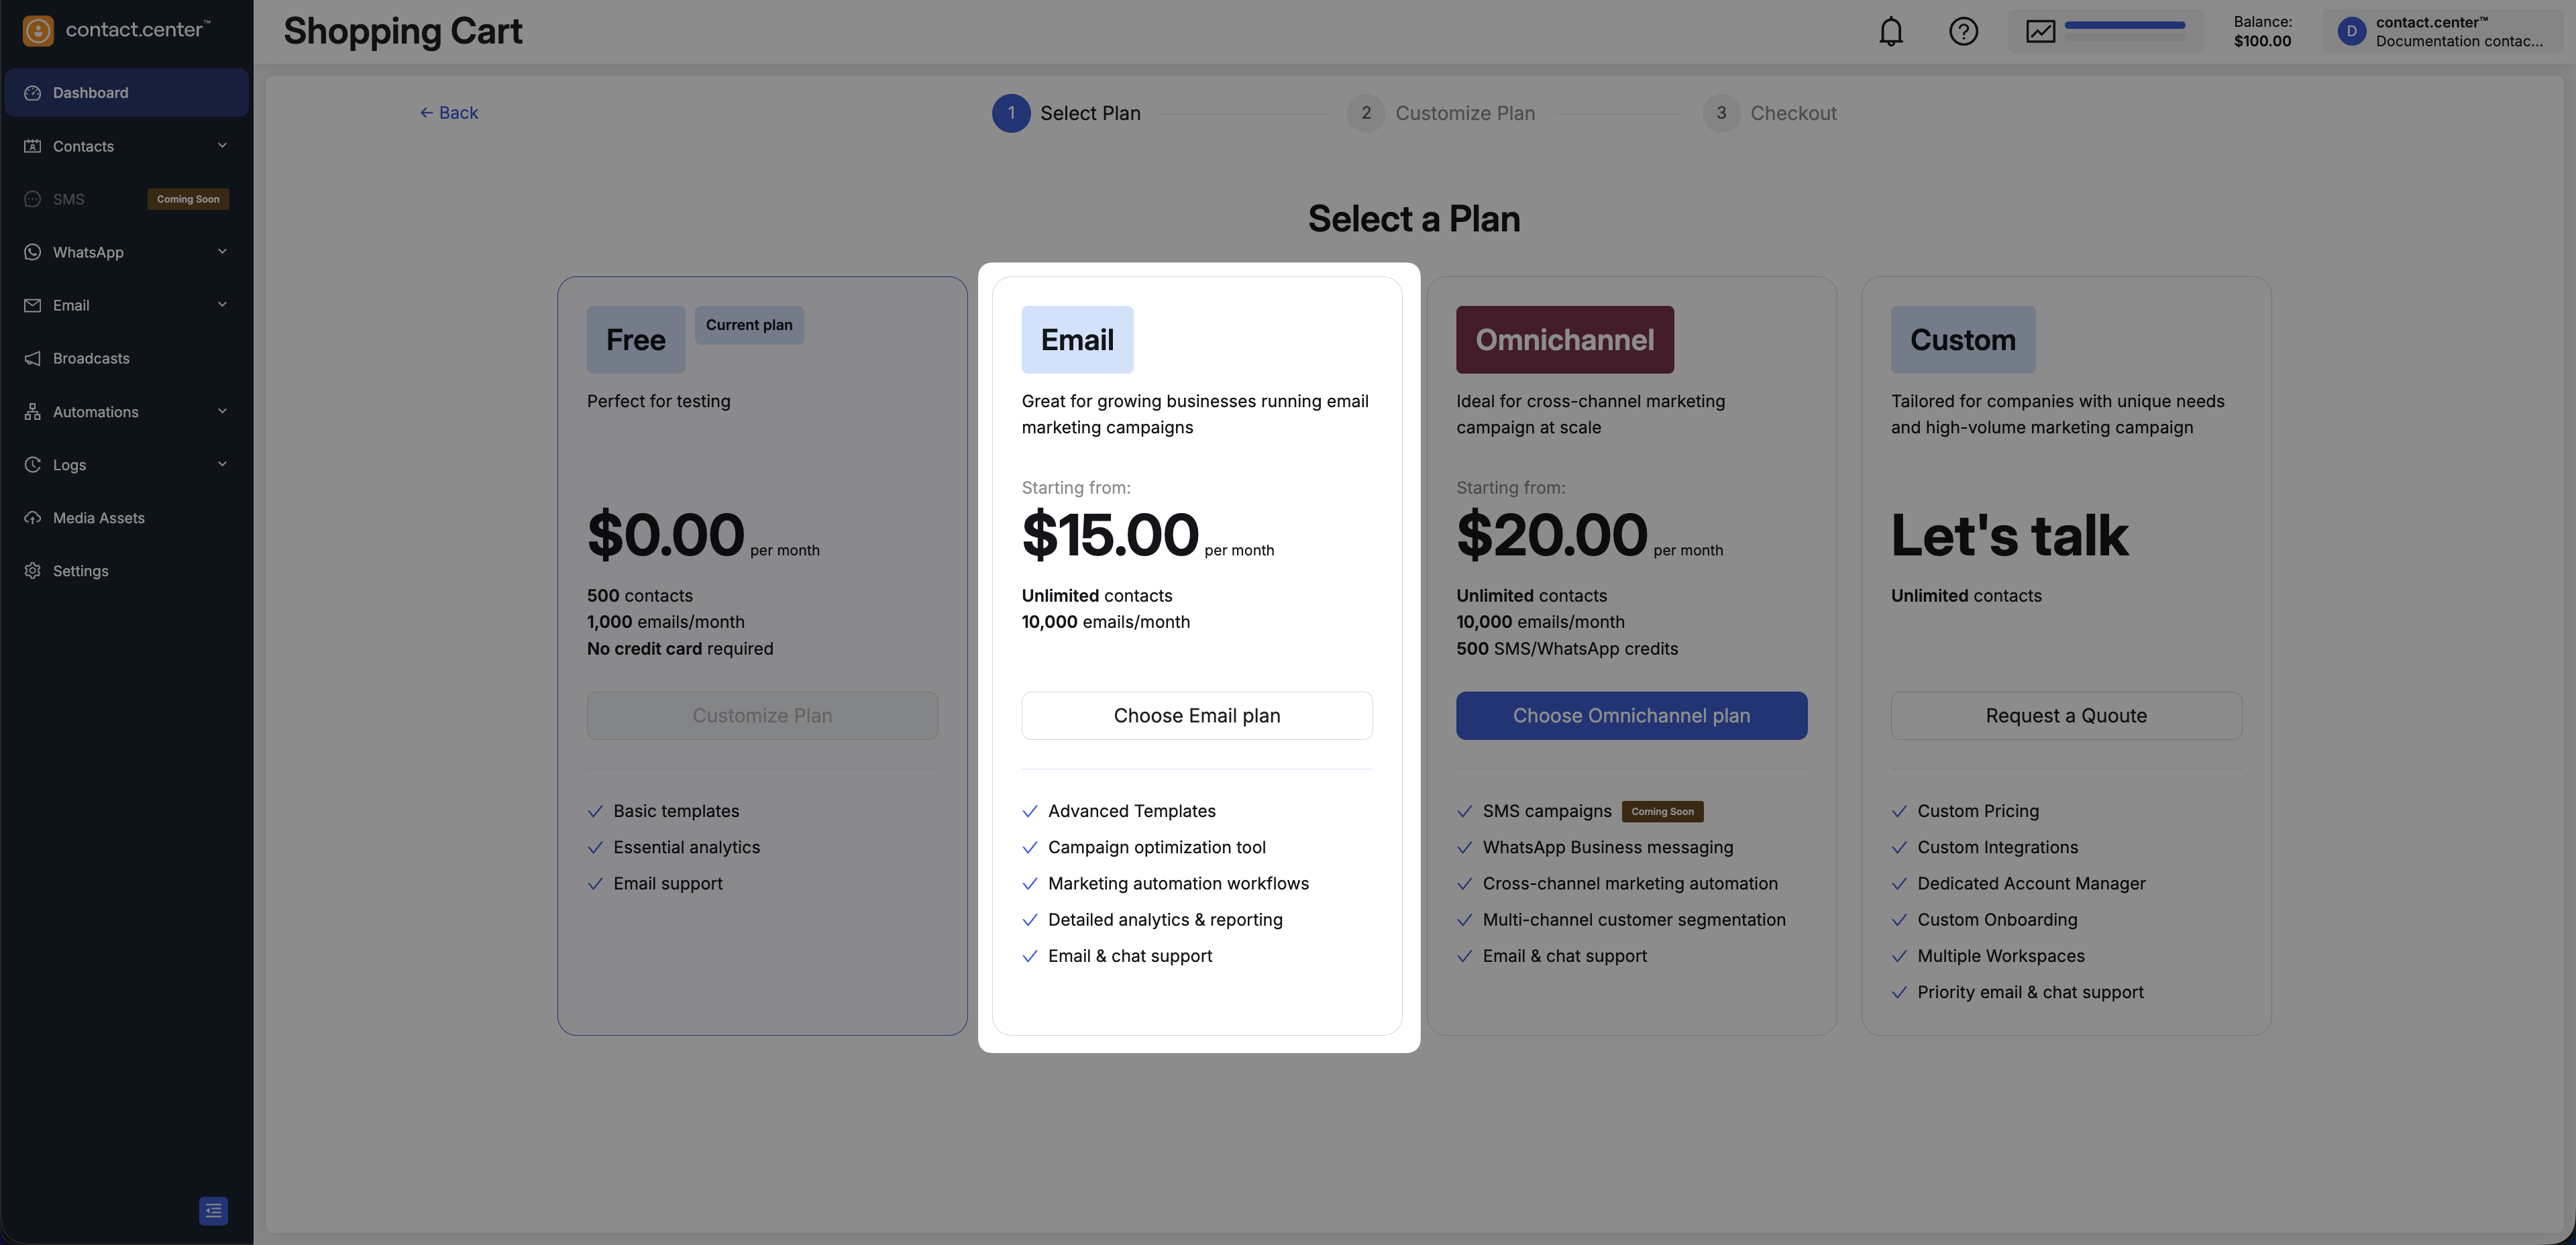Expand the WhatsApp menu chevron
The height and width of the screenshot is (1245, 2576).
point(222,252)
